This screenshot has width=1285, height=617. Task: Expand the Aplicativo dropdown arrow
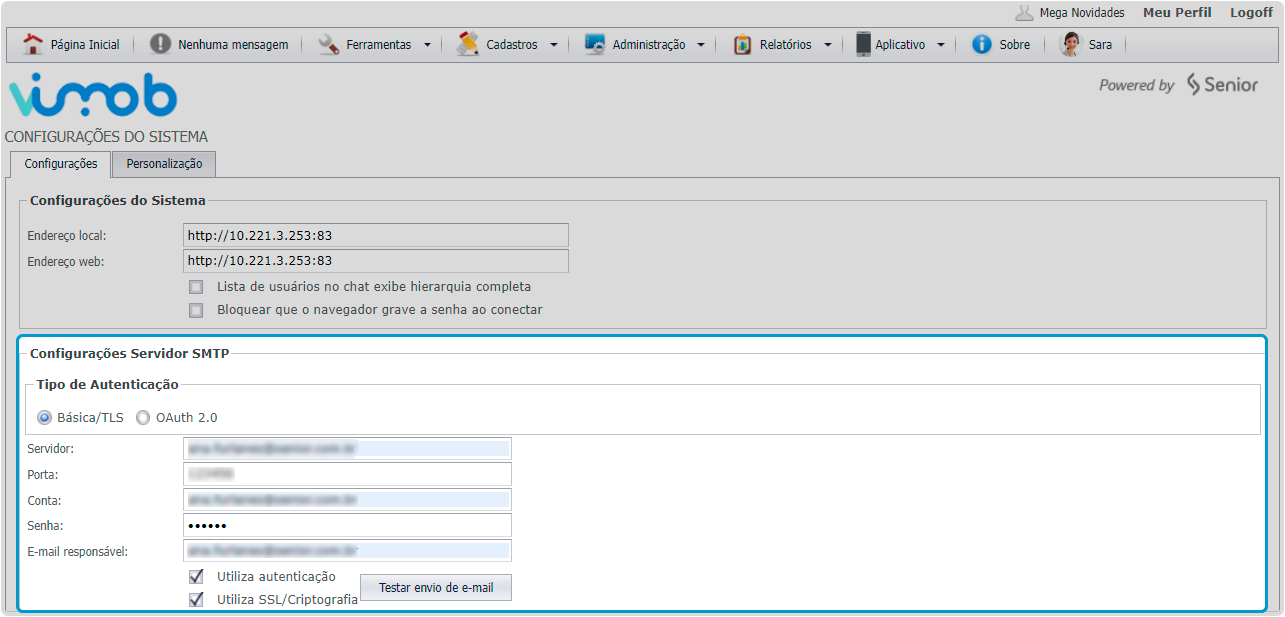(941, 45)
